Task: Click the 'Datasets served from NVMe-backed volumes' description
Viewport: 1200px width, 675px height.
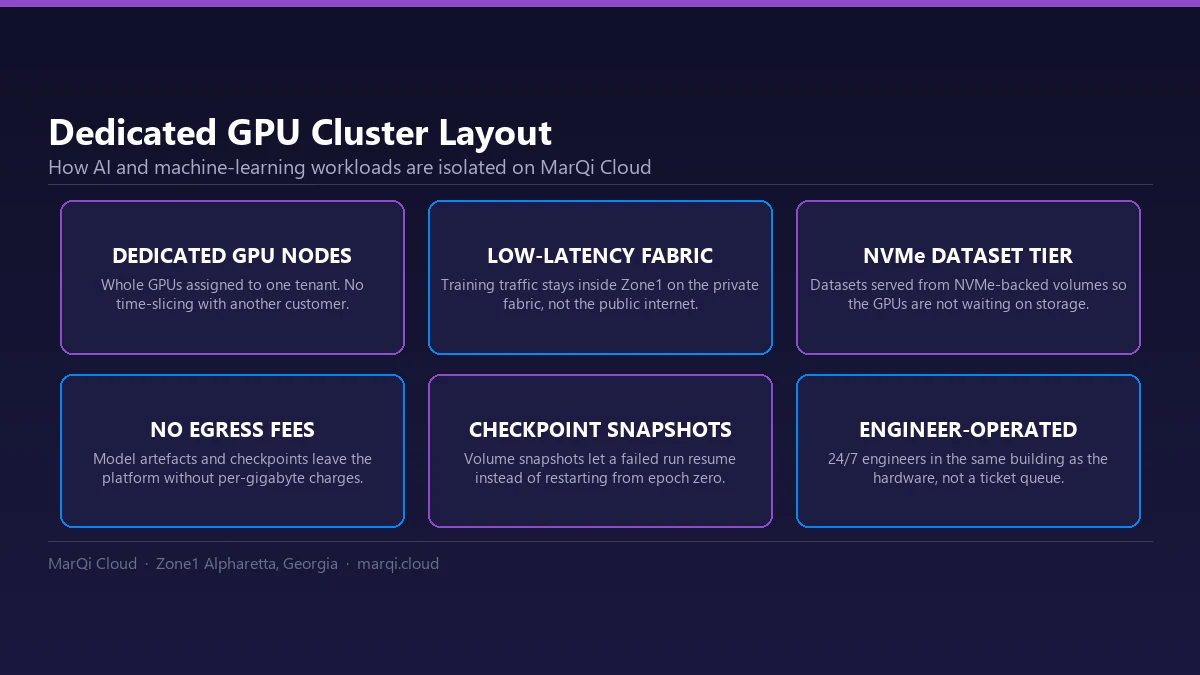Action: (x=968, y=294)
